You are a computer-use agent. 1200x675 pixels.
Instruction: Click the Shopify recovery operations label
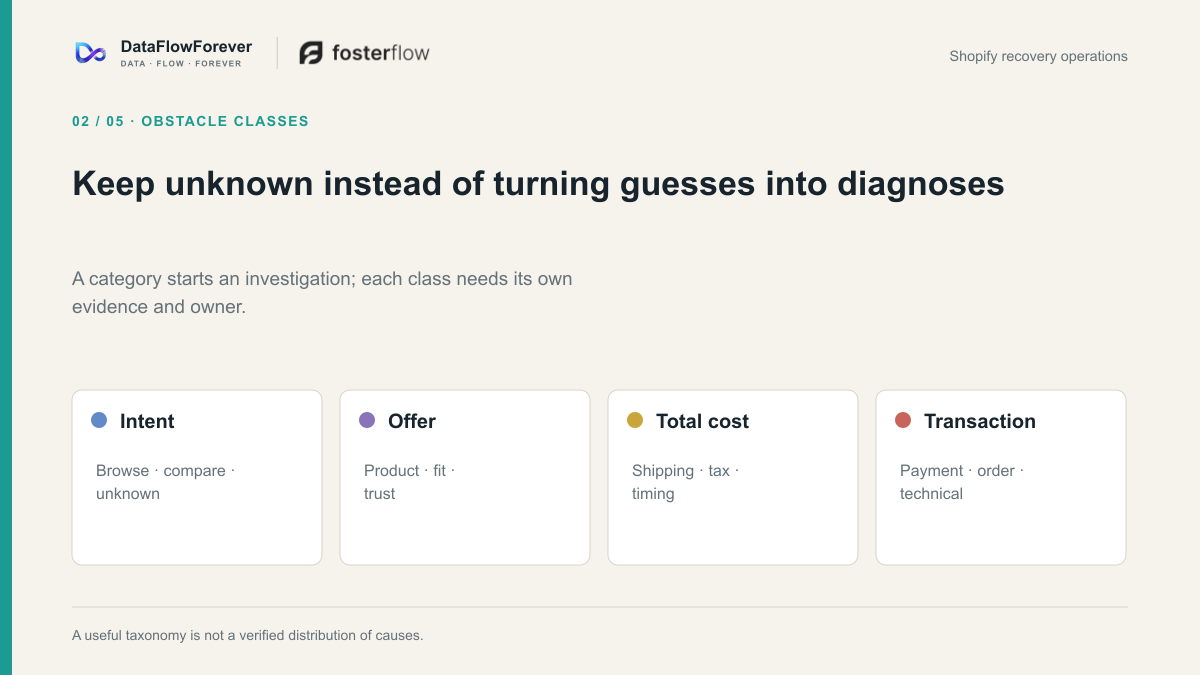coord(1038,56)
